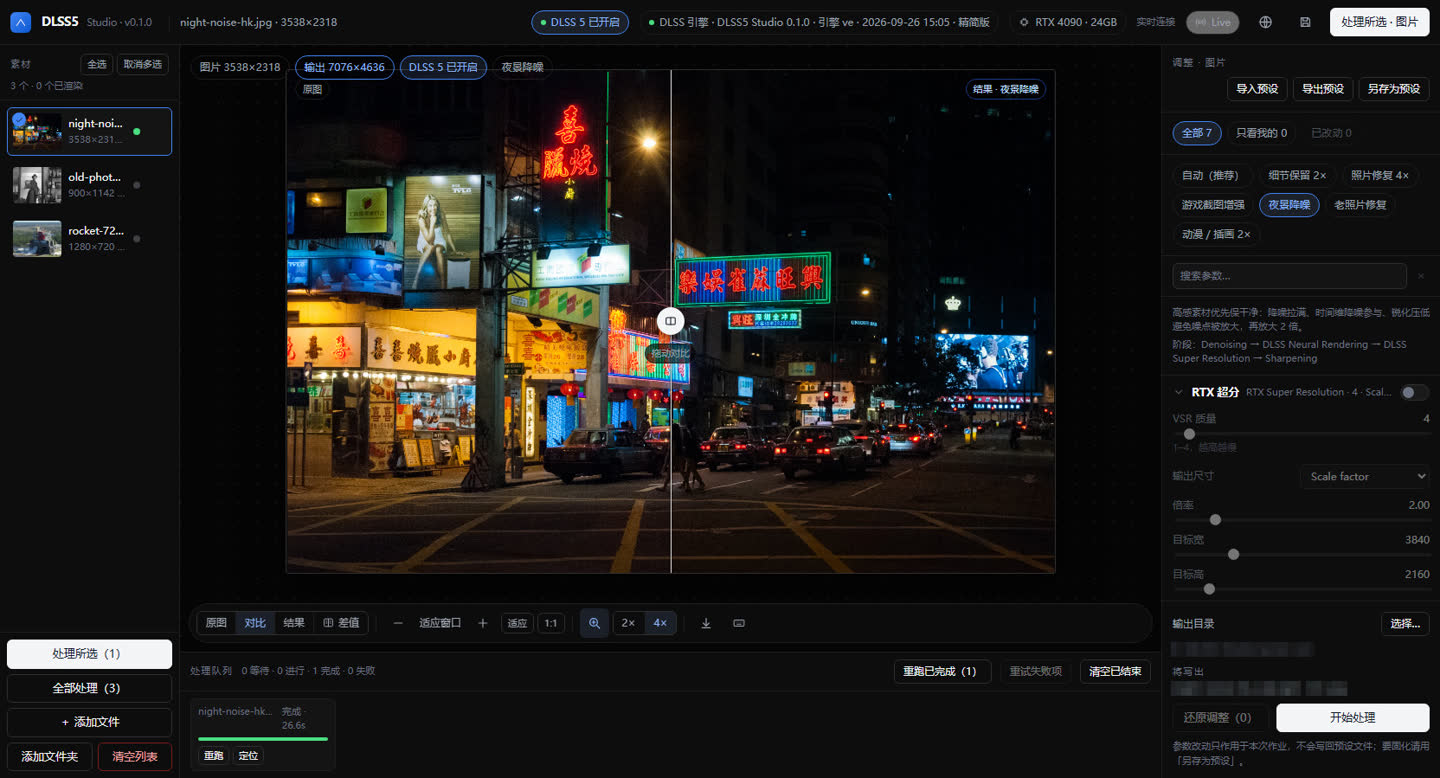Select the 全部 7 filter tab
The width and height of the screenshot is (1440, 778).
pos(1197,133)
